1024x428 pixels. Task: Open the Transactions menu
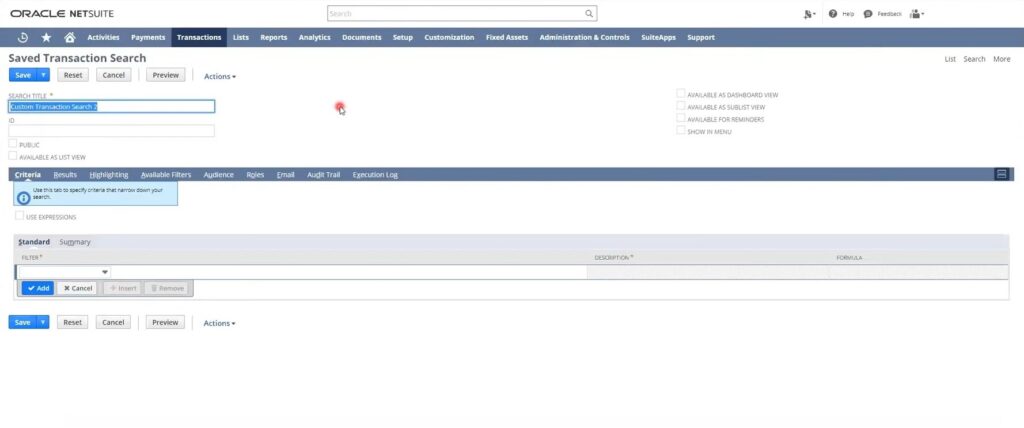[199, 37]
